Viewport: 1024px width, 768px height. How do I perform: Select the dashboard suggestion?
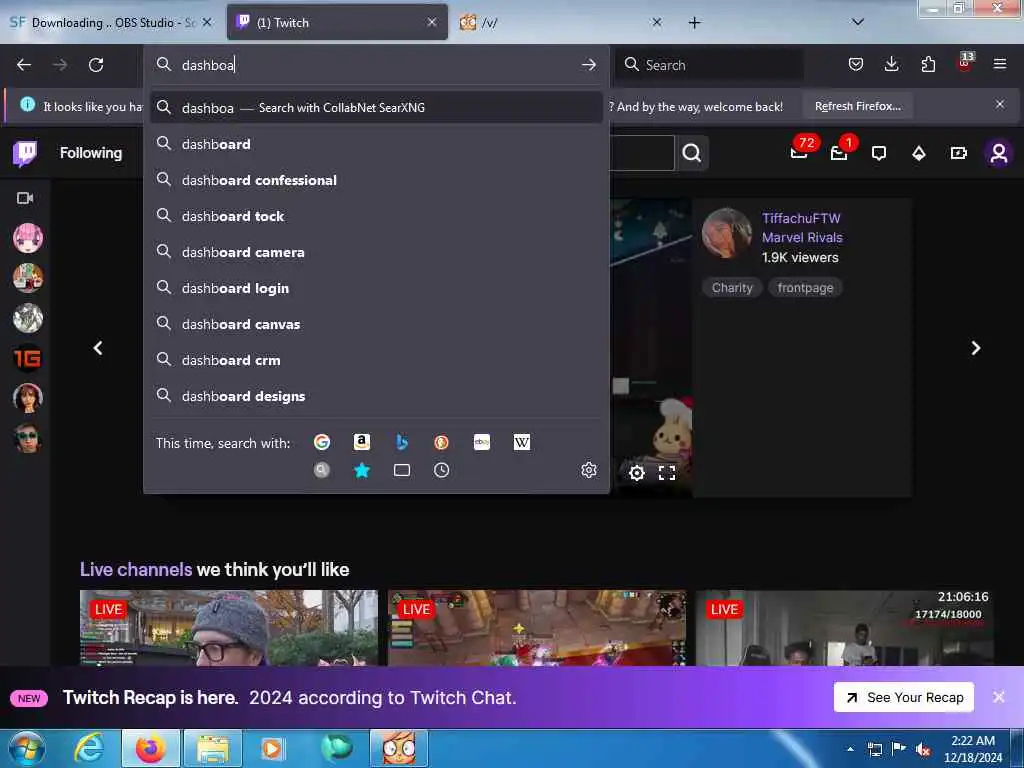[x=376, y=144]
